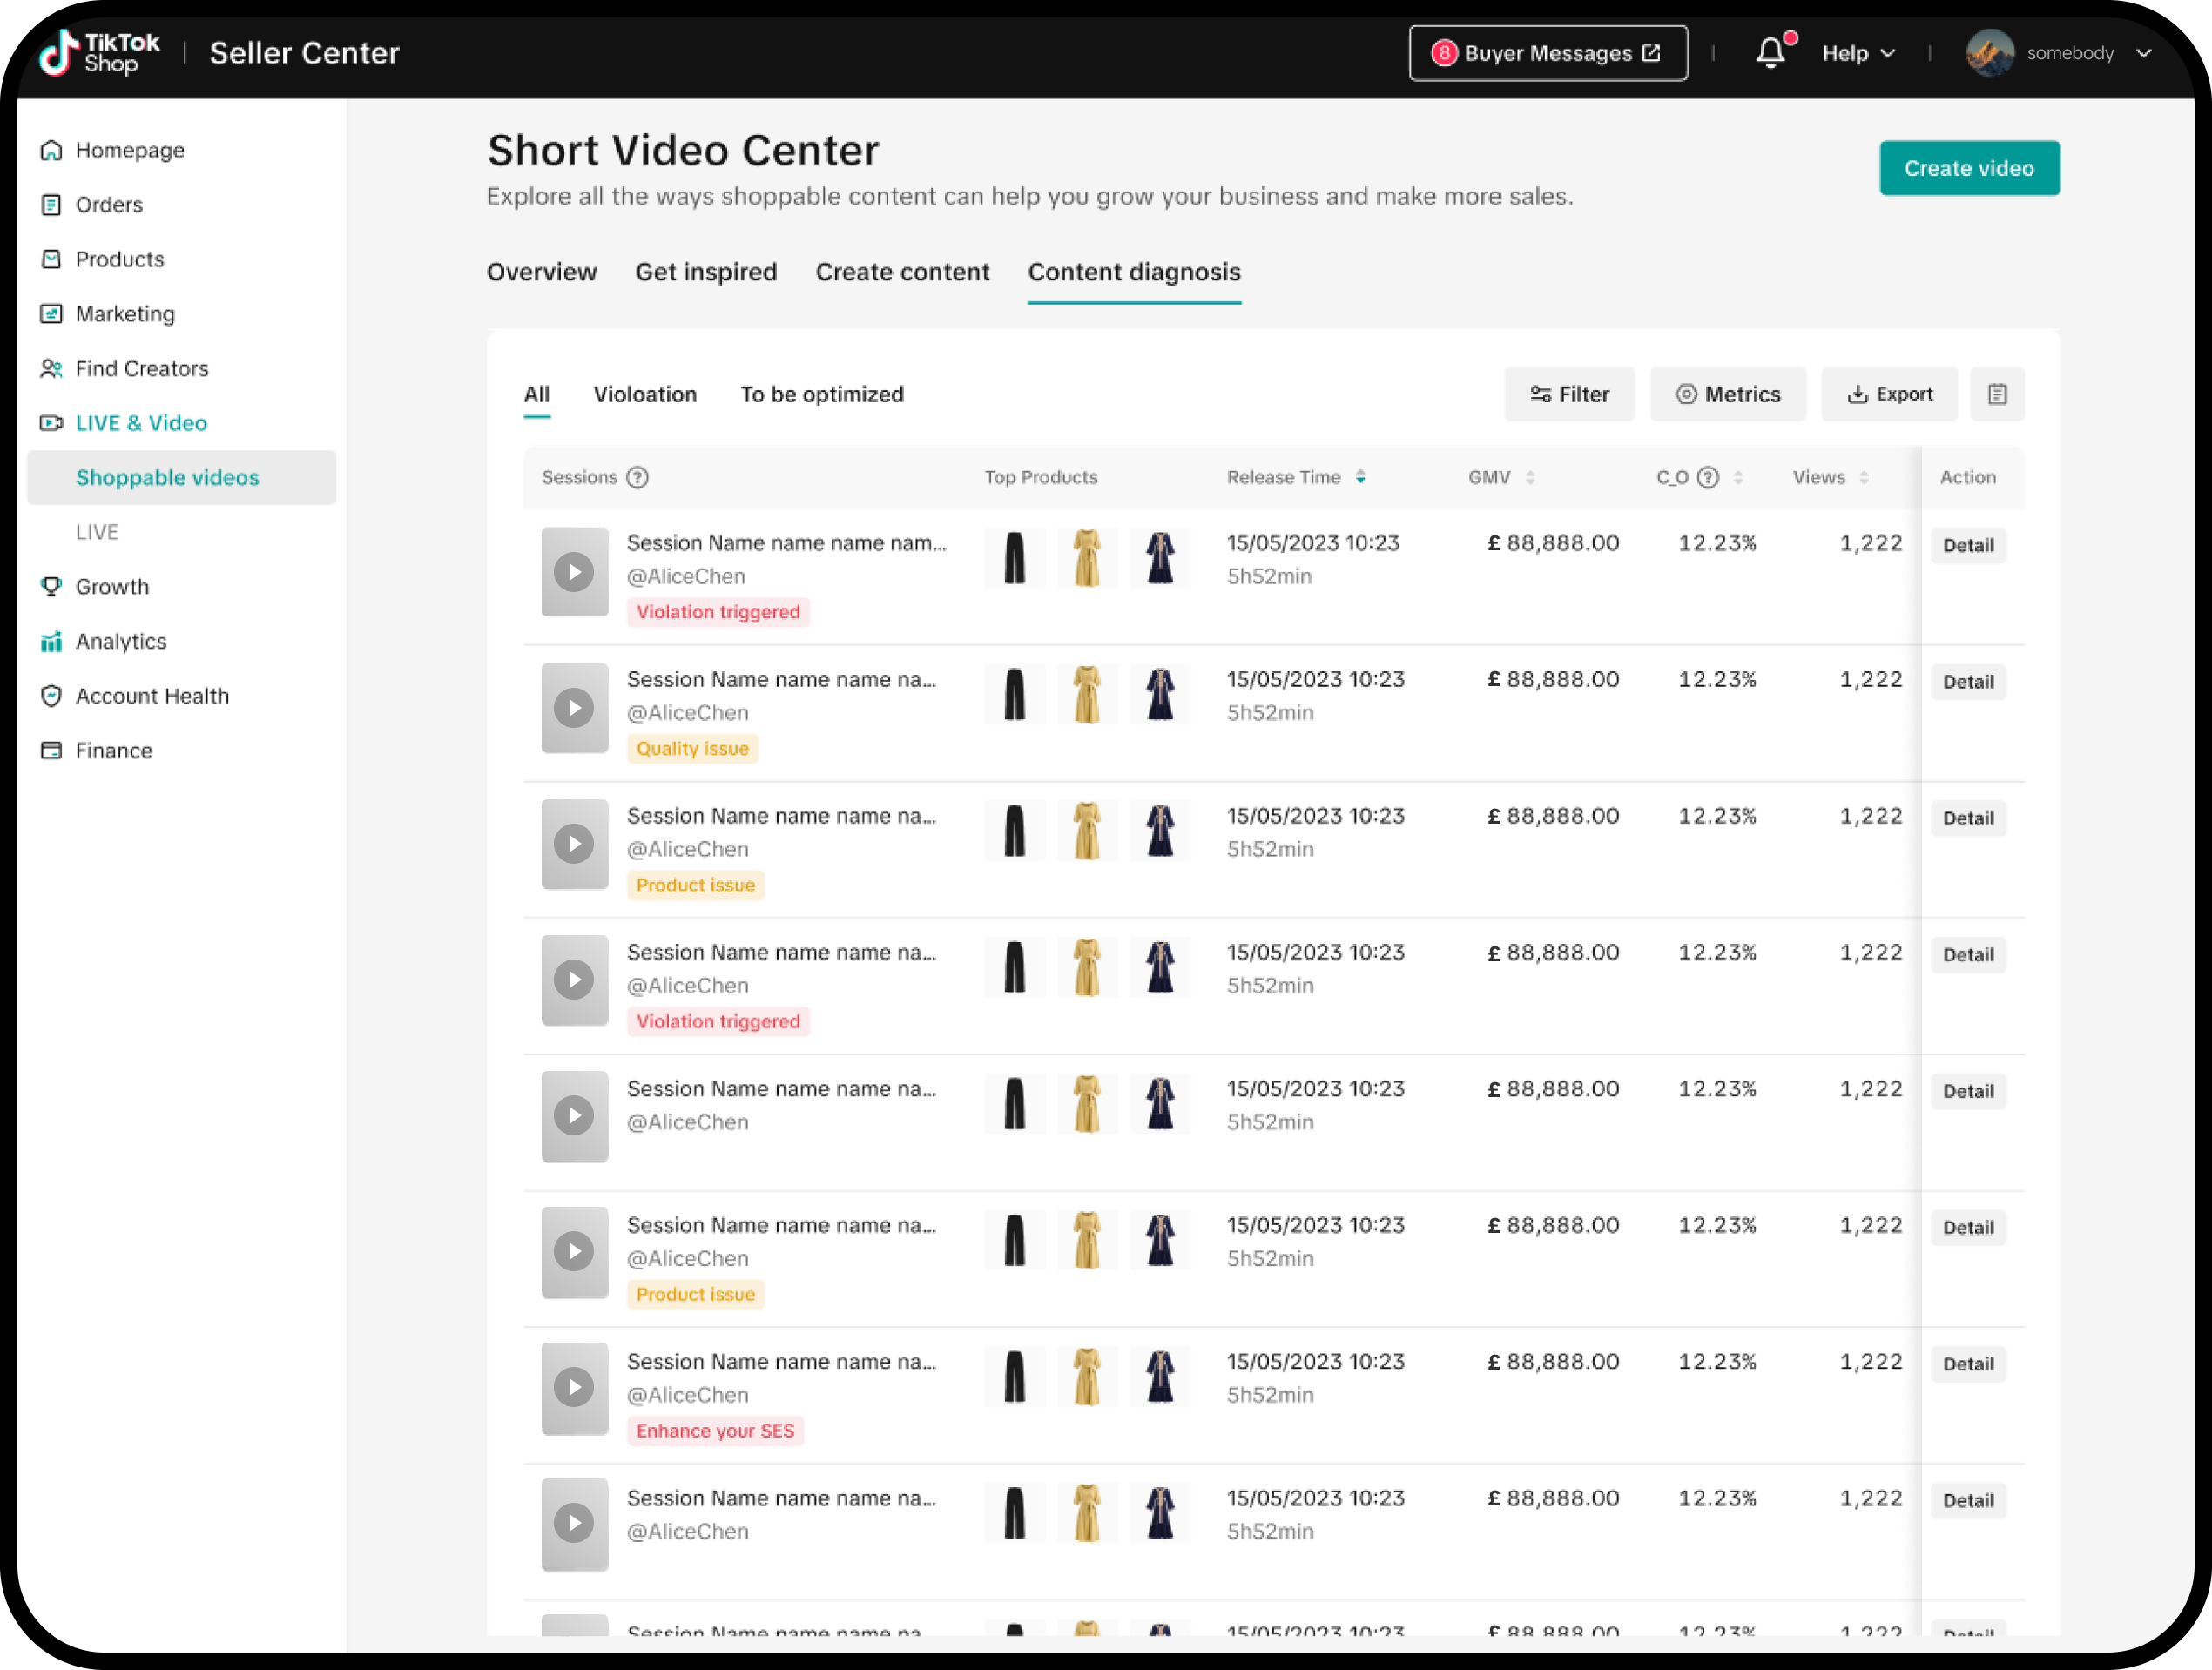Select the Violoation filter tab
2212x1670 pixels.
[645, 394]
